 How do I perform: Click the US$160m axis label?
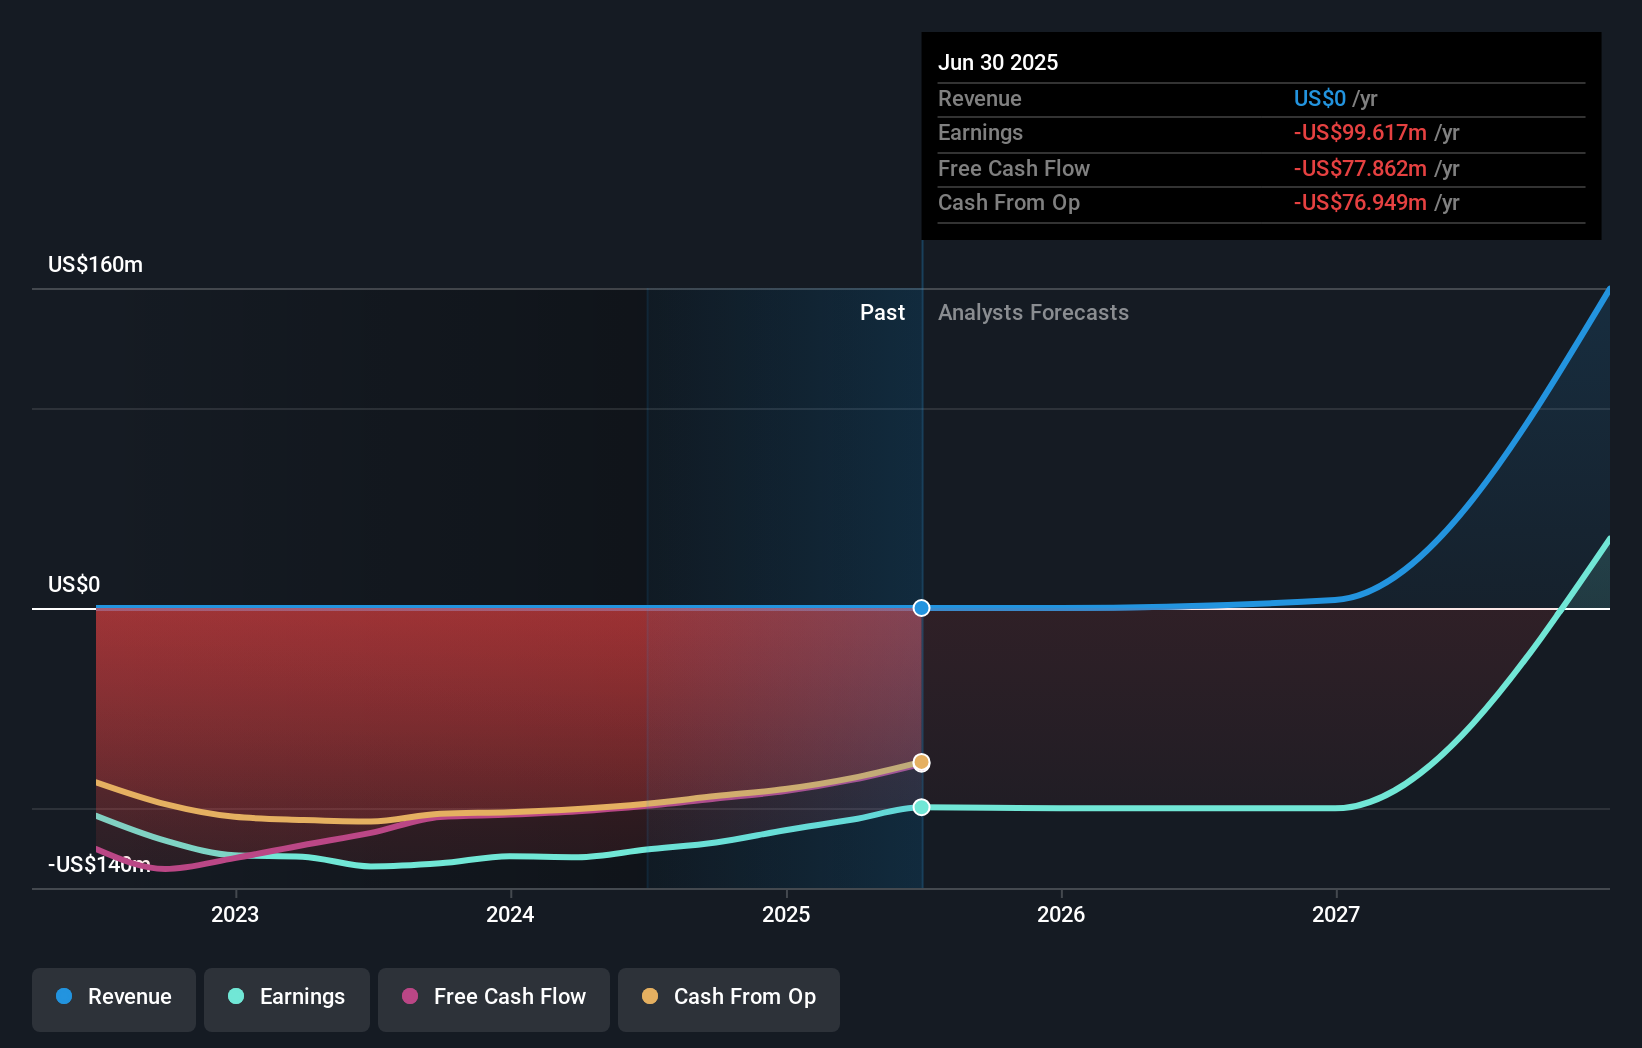click(94, 264)
